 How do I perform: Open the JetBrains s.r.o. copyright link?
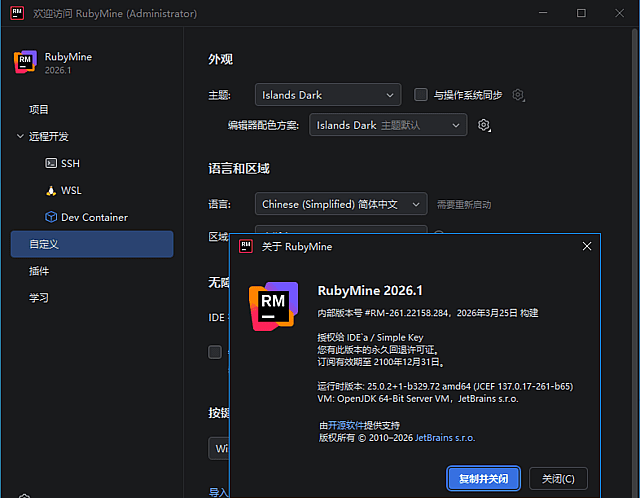coord(445,438)
